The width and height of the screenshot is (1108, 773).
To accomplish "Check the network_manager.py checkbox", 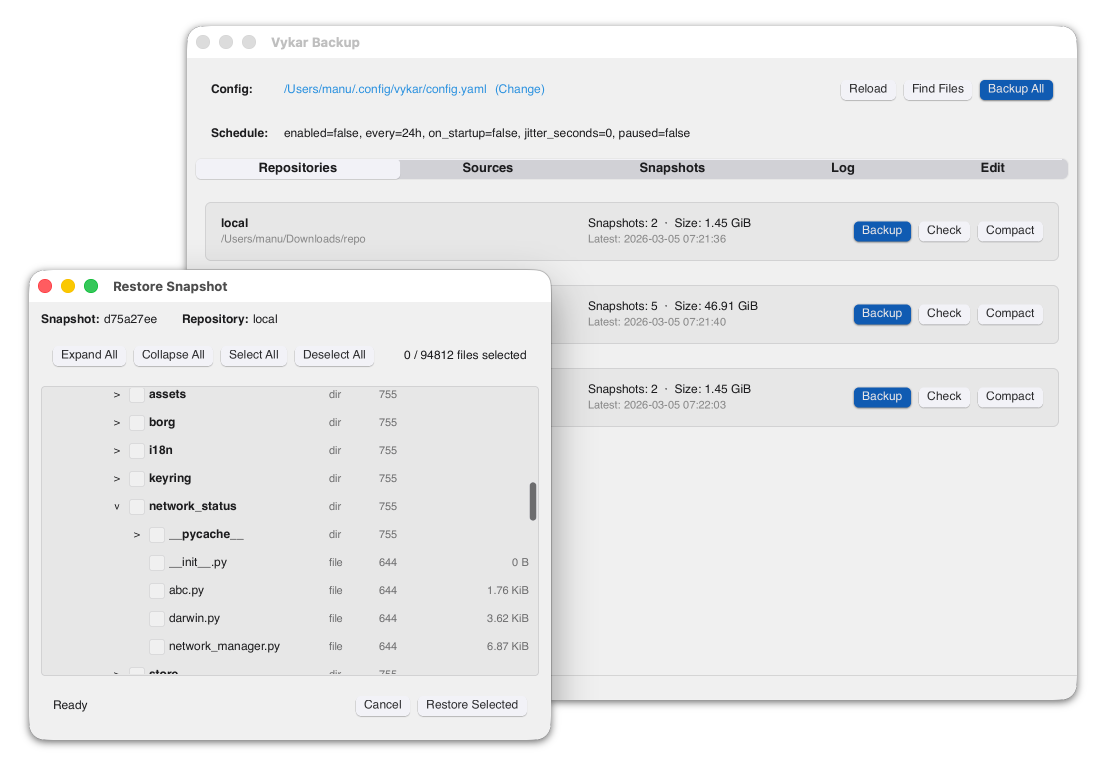I will click(156, 646).
